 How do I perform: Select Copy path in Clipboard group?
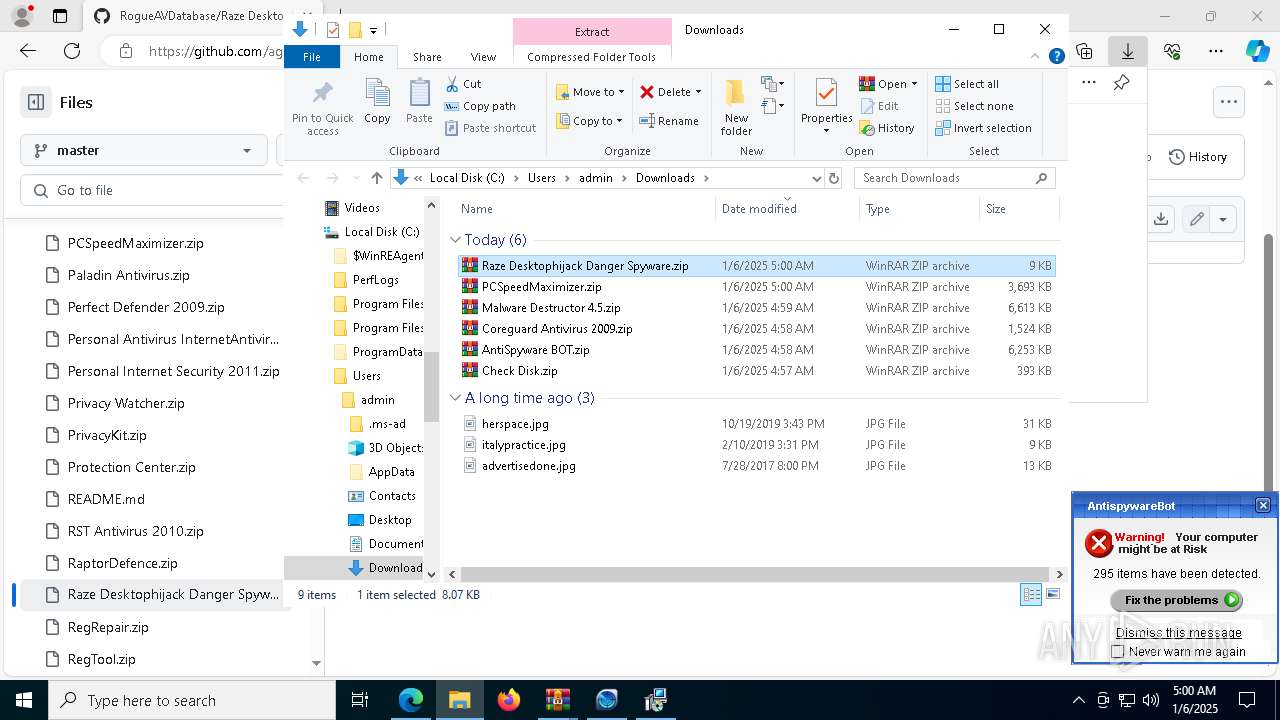[x=480, y=106]
